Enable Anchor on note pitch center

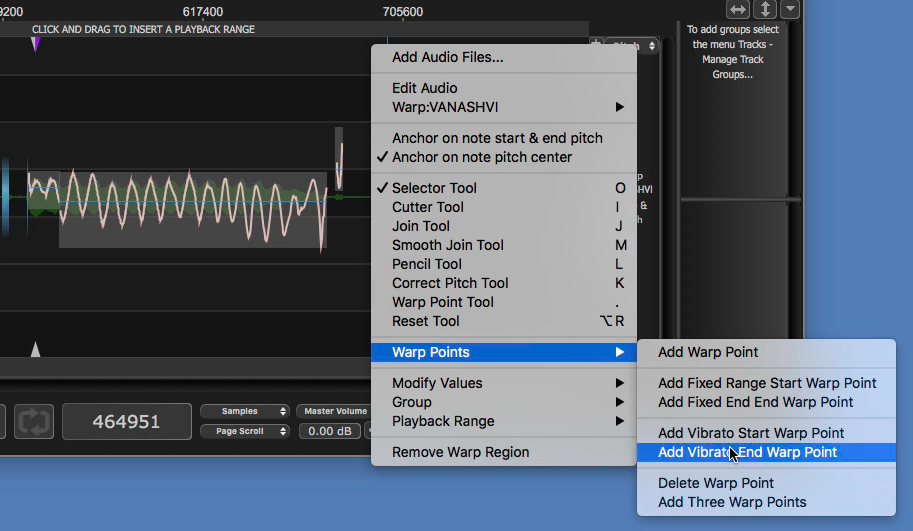[482, 157]
